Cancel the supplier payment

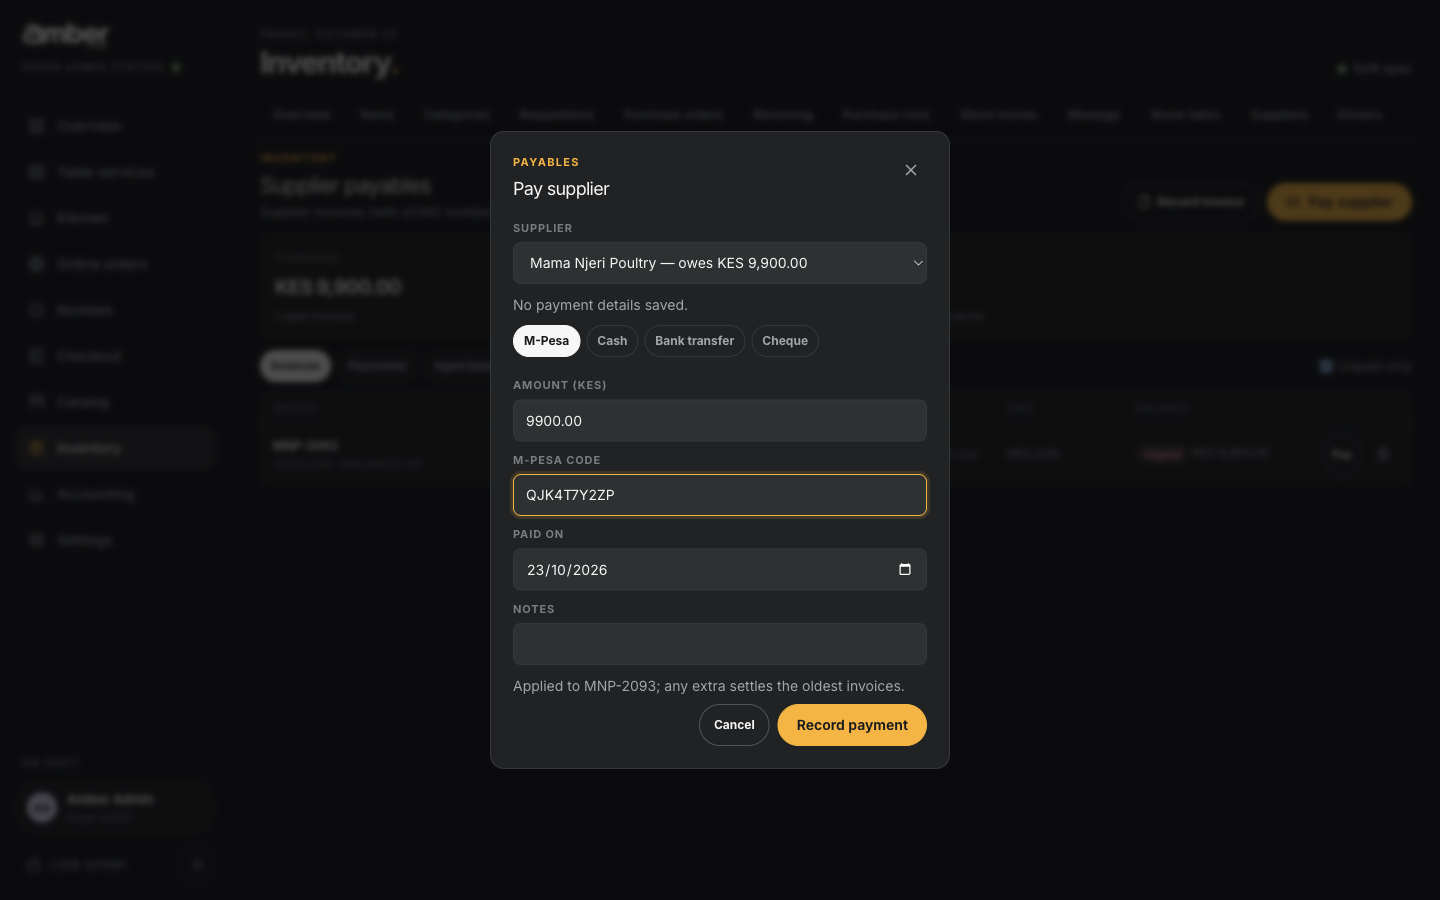pyautogui.click(x=734, y=725)
